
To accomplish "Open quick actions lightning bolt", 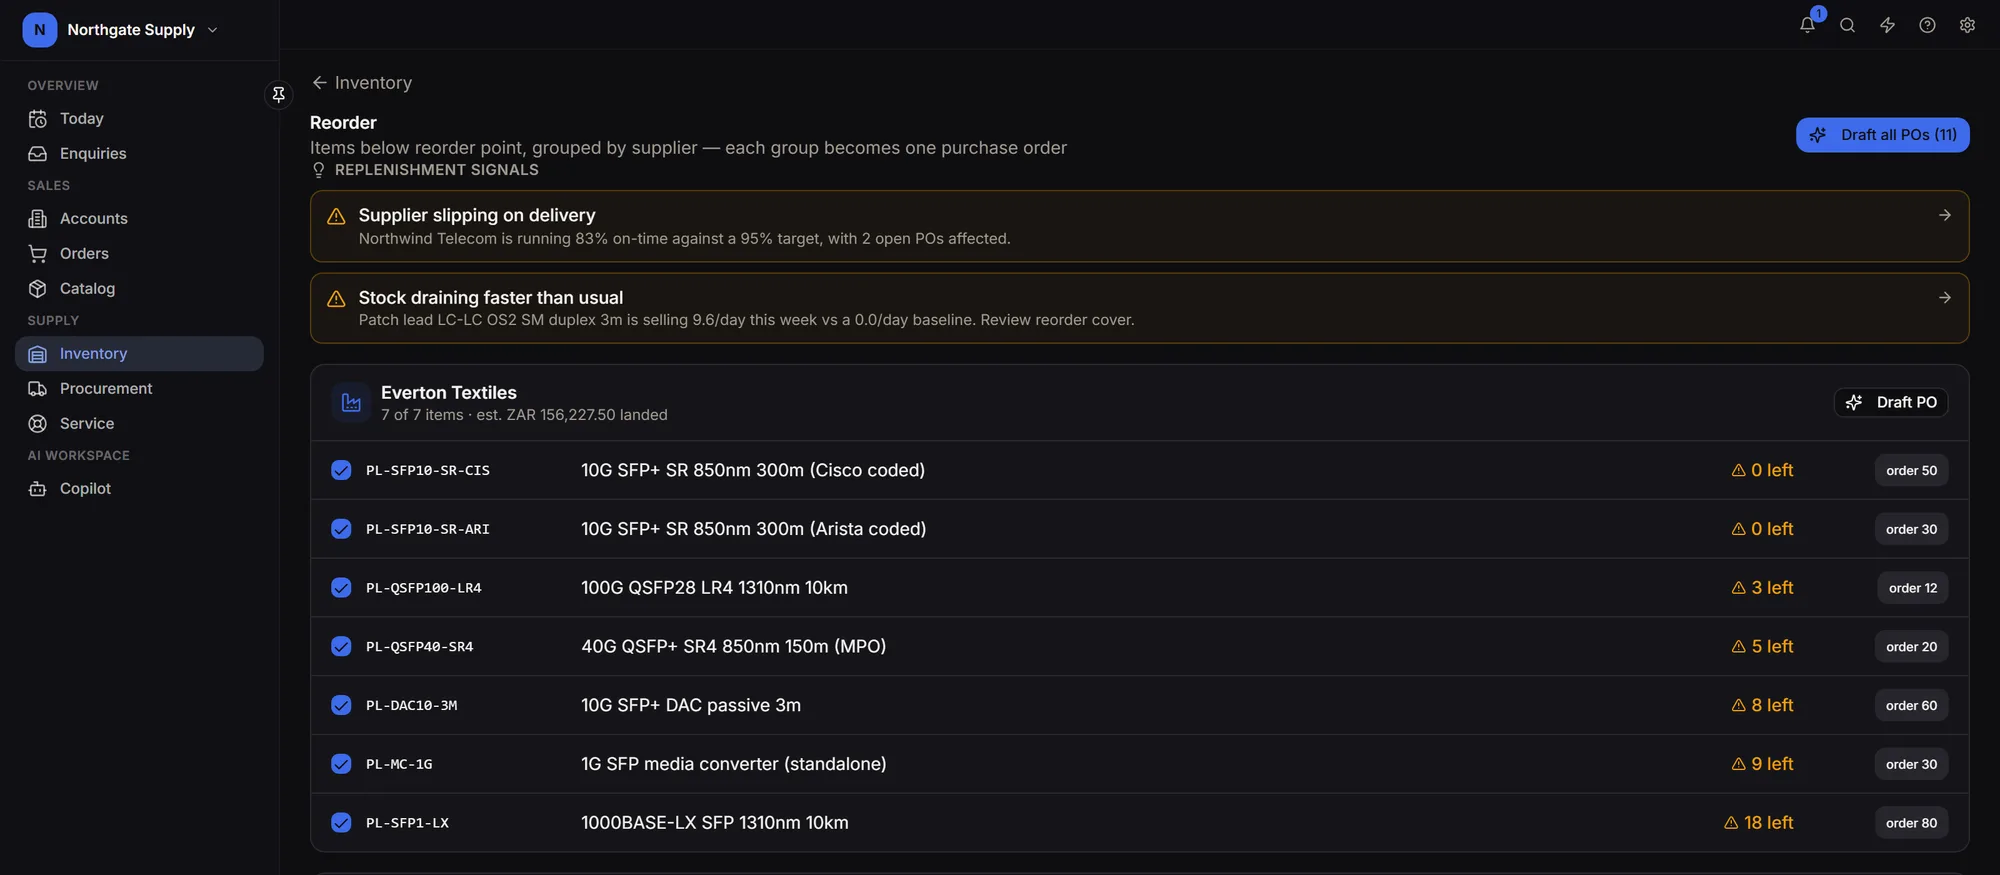I will coord(1887,26).
